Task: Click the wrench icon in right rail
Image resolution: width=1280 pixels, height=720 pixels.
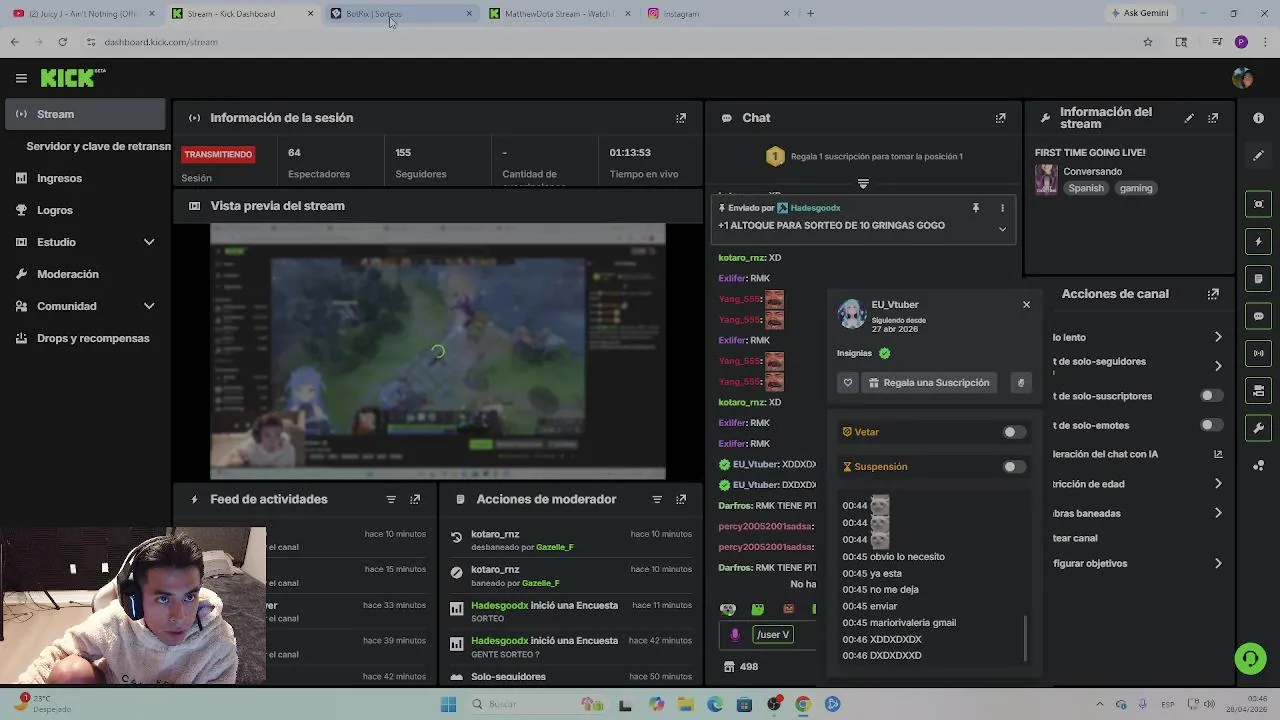Action: 1258,428
